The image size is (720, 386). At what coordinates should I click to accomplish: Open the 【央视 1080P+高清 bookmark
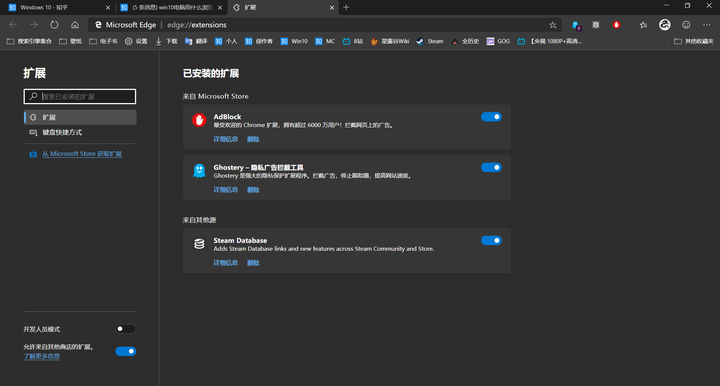coord(550,41)
